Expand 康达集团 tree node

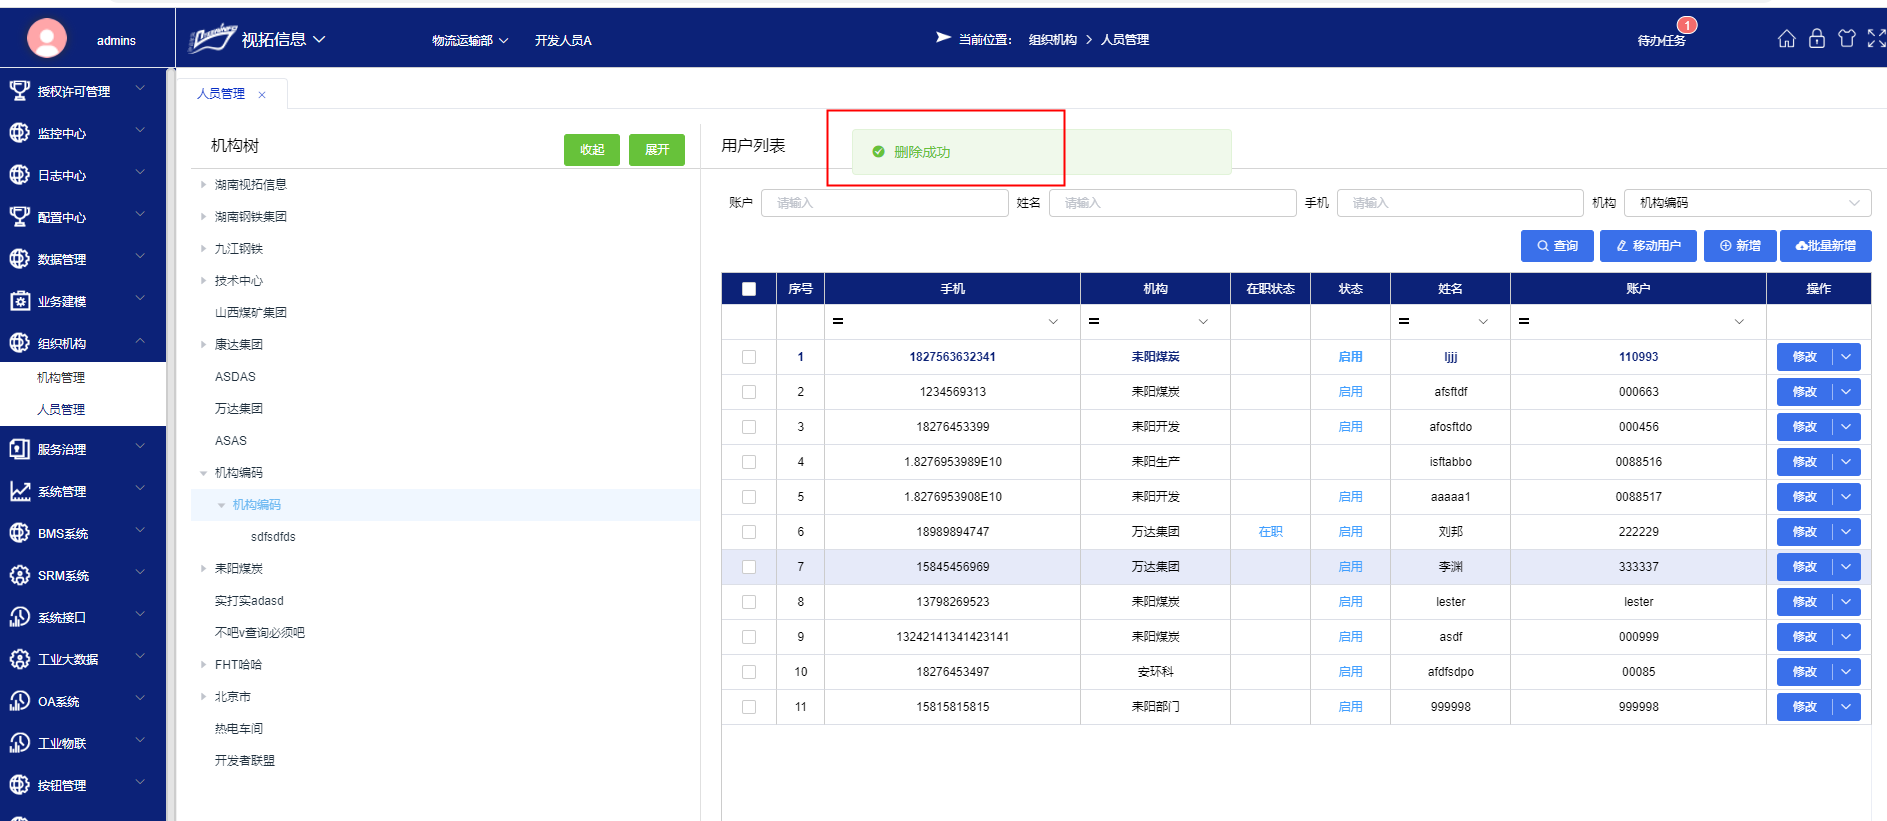203,345
